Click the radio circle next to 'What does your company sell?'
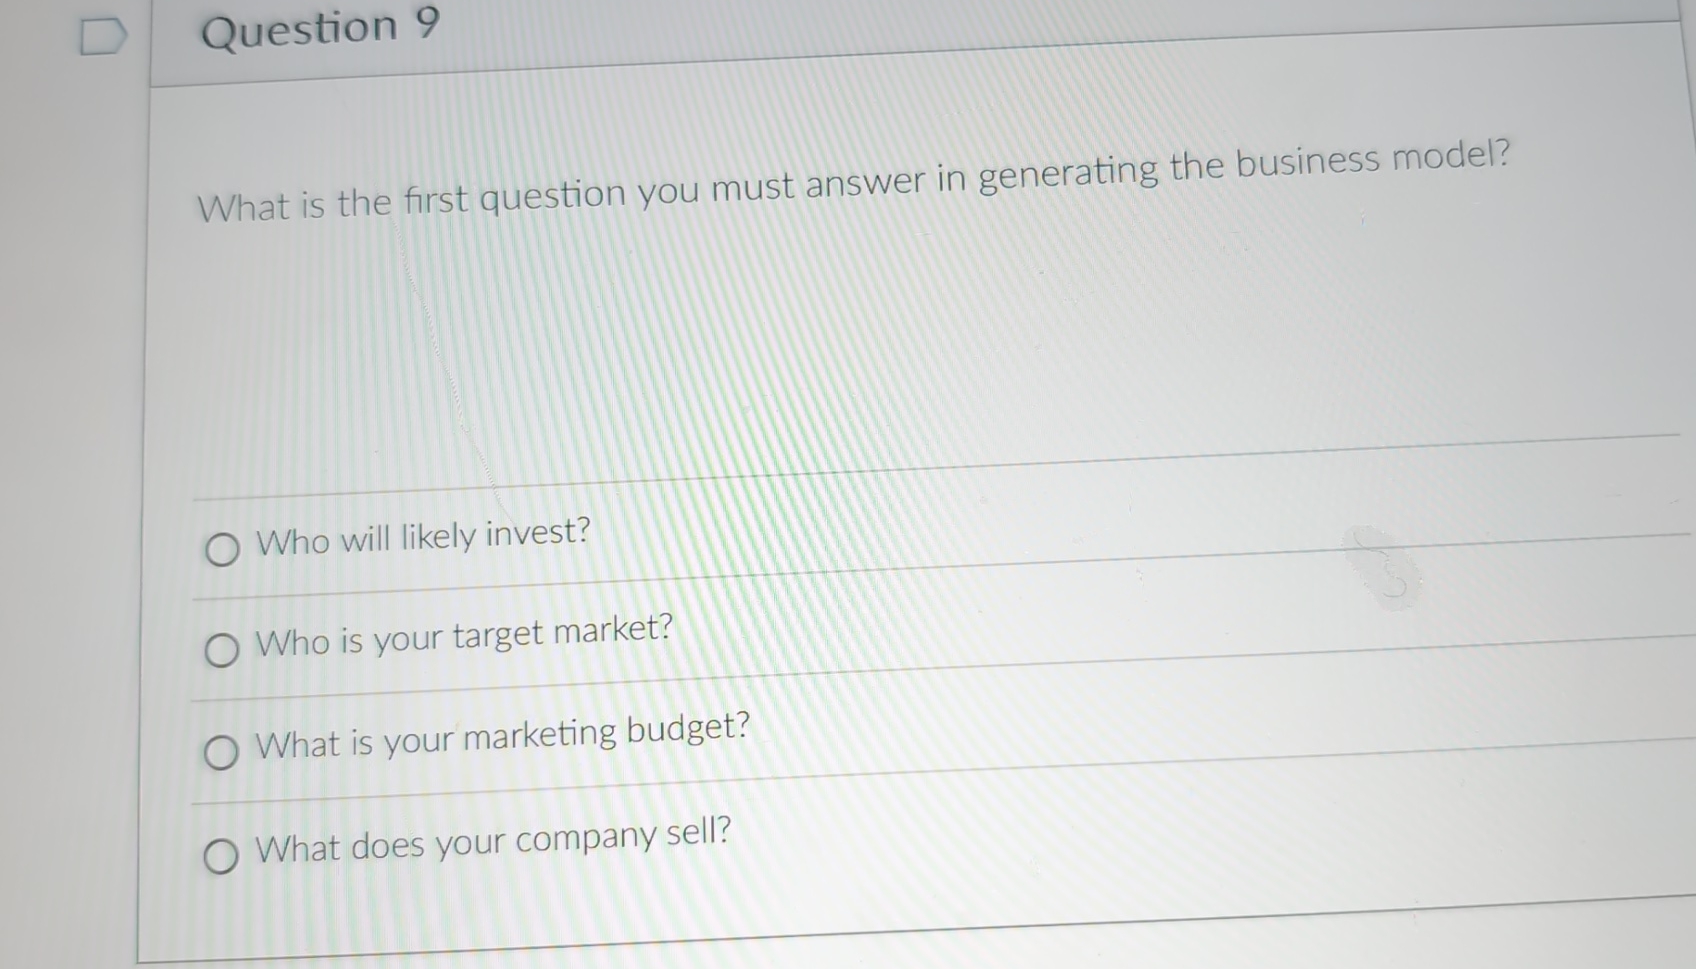1696x969 pixels. tap(222, 857)
